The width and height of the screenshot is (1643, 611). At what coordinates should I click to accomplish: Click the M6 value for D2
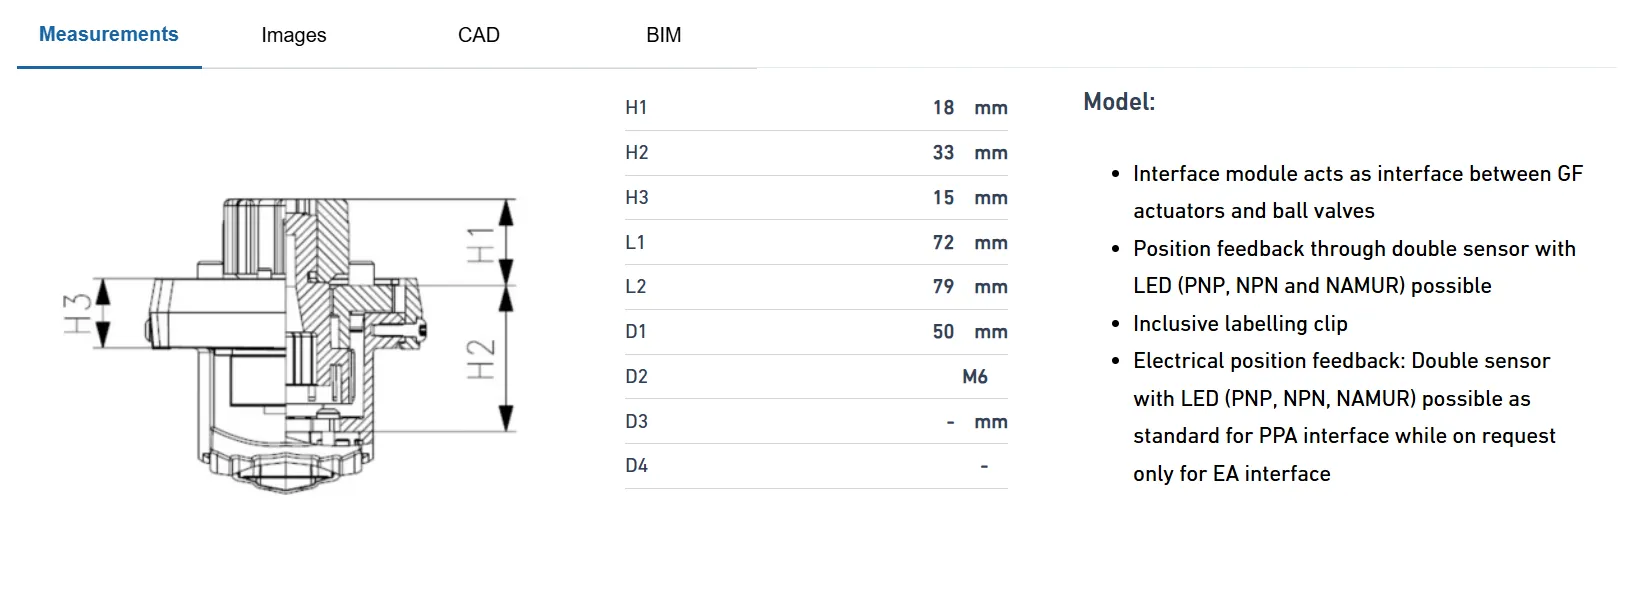(975, 377)
